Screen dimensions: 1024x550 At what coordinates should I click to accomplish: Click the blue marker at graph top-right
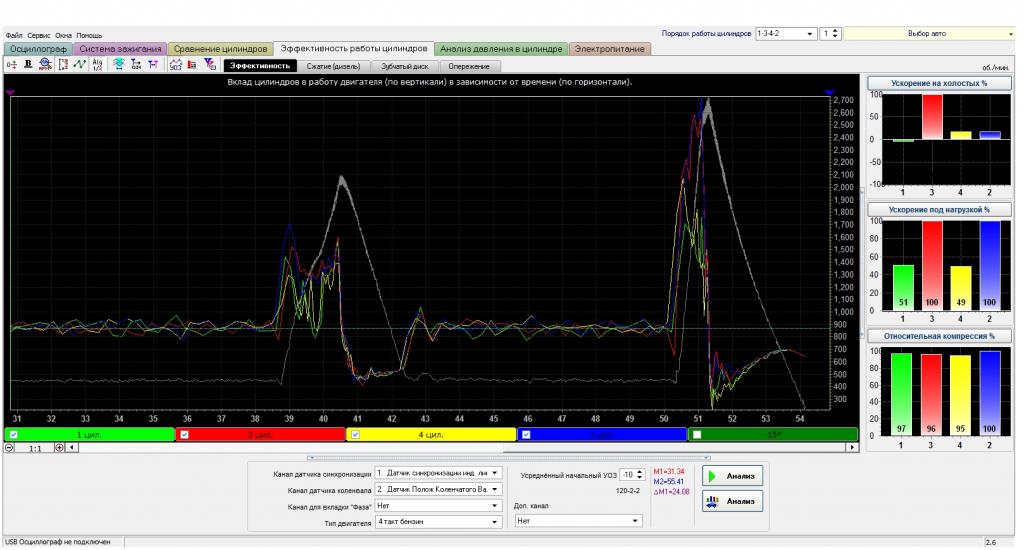click(829, 93)
